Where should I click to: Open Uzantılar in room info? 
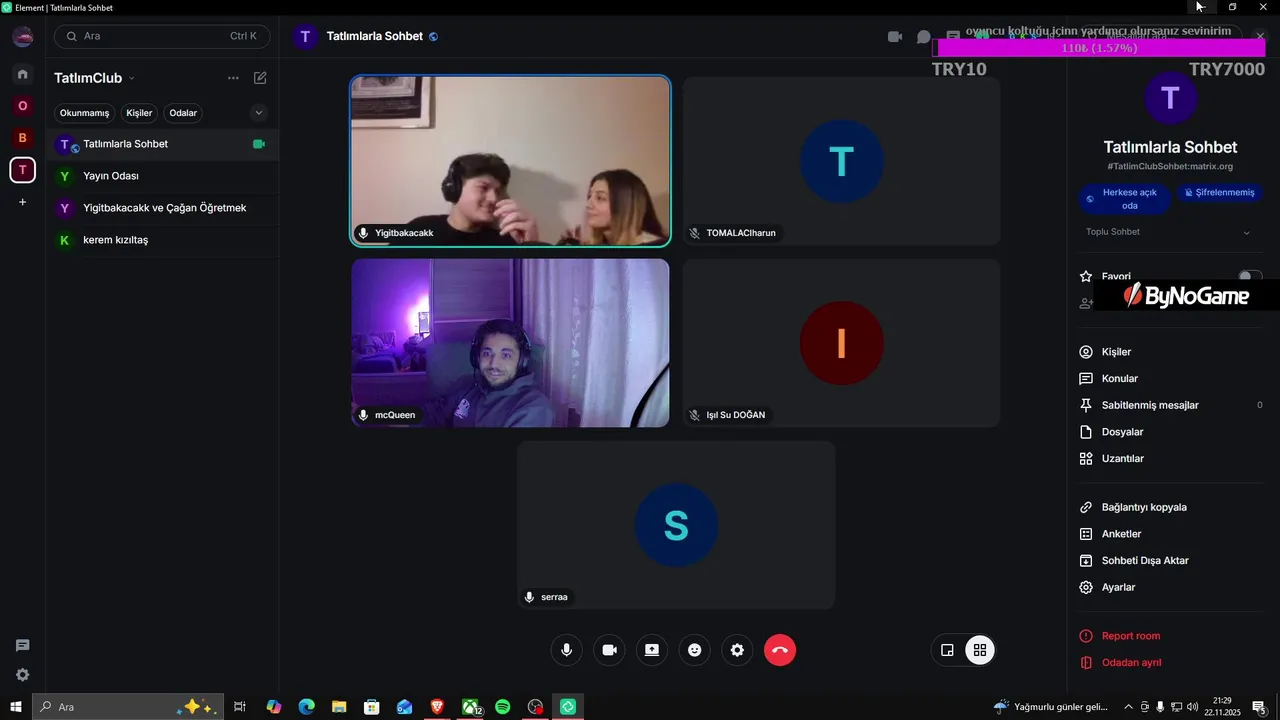(x=1170, y=458)
